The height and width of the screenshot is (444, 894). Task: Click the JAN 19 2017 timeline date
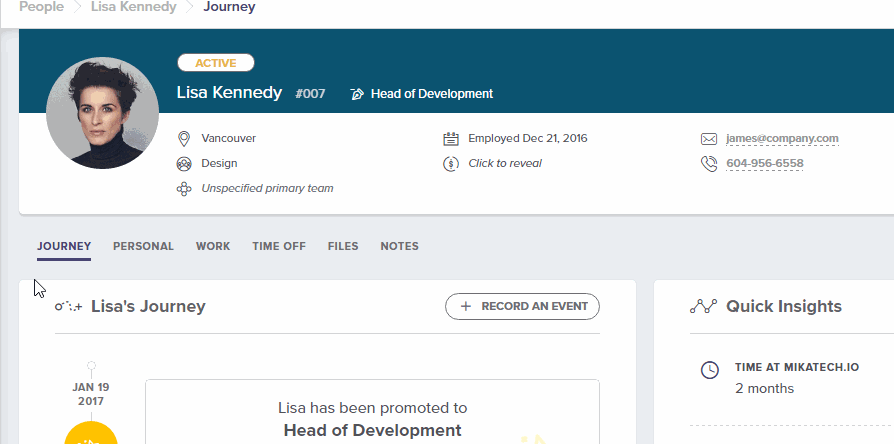pyautogui.click(x=91, y=394)
